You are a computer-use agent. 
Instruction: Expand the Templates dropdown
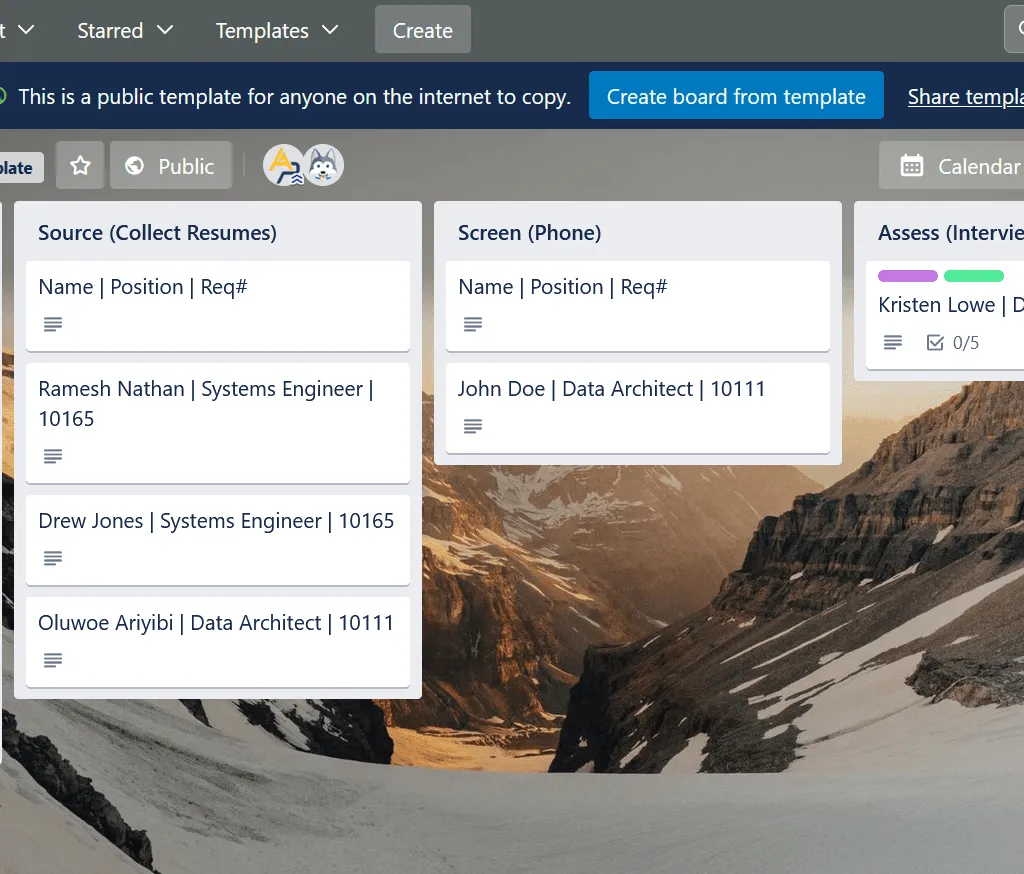tap(277, 31)
